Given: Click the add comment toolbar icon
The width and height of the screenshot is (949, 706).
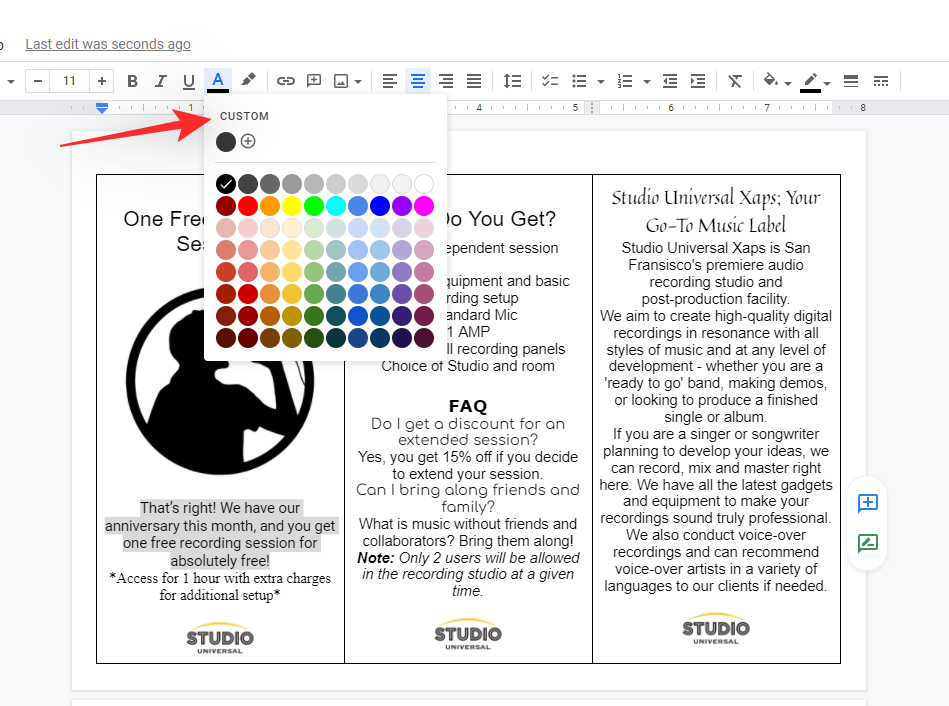Looking at the screenshot, I should click(314, 81).
